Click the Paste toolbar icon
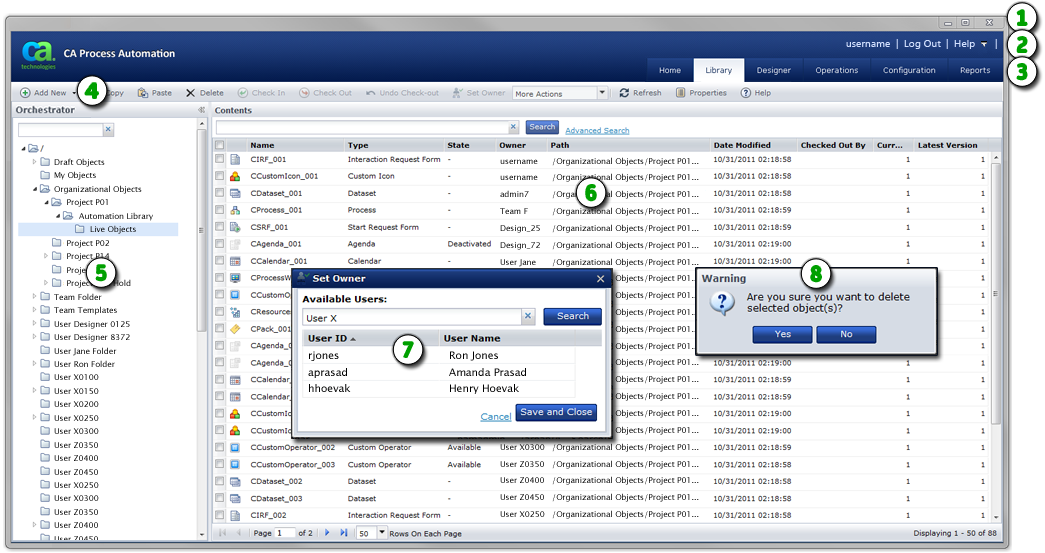The height and width of the screenshot is (553, 1045). pos(143,93)
